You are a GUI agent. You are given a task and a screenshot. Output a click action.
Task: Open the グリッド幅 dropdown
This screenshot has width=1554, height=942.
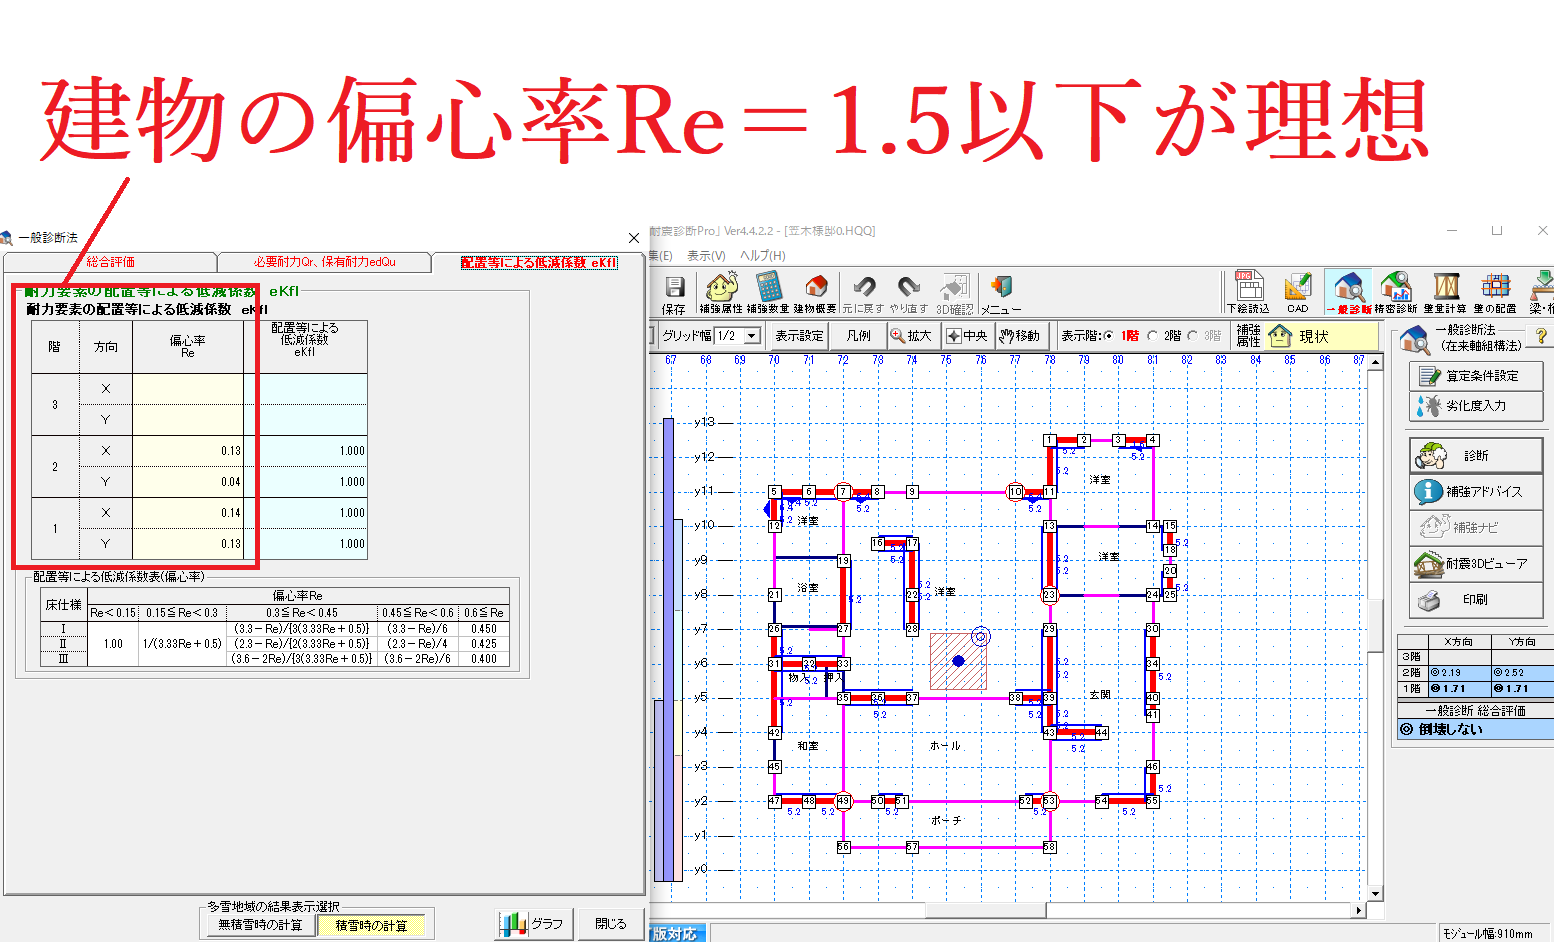[752, 336]
